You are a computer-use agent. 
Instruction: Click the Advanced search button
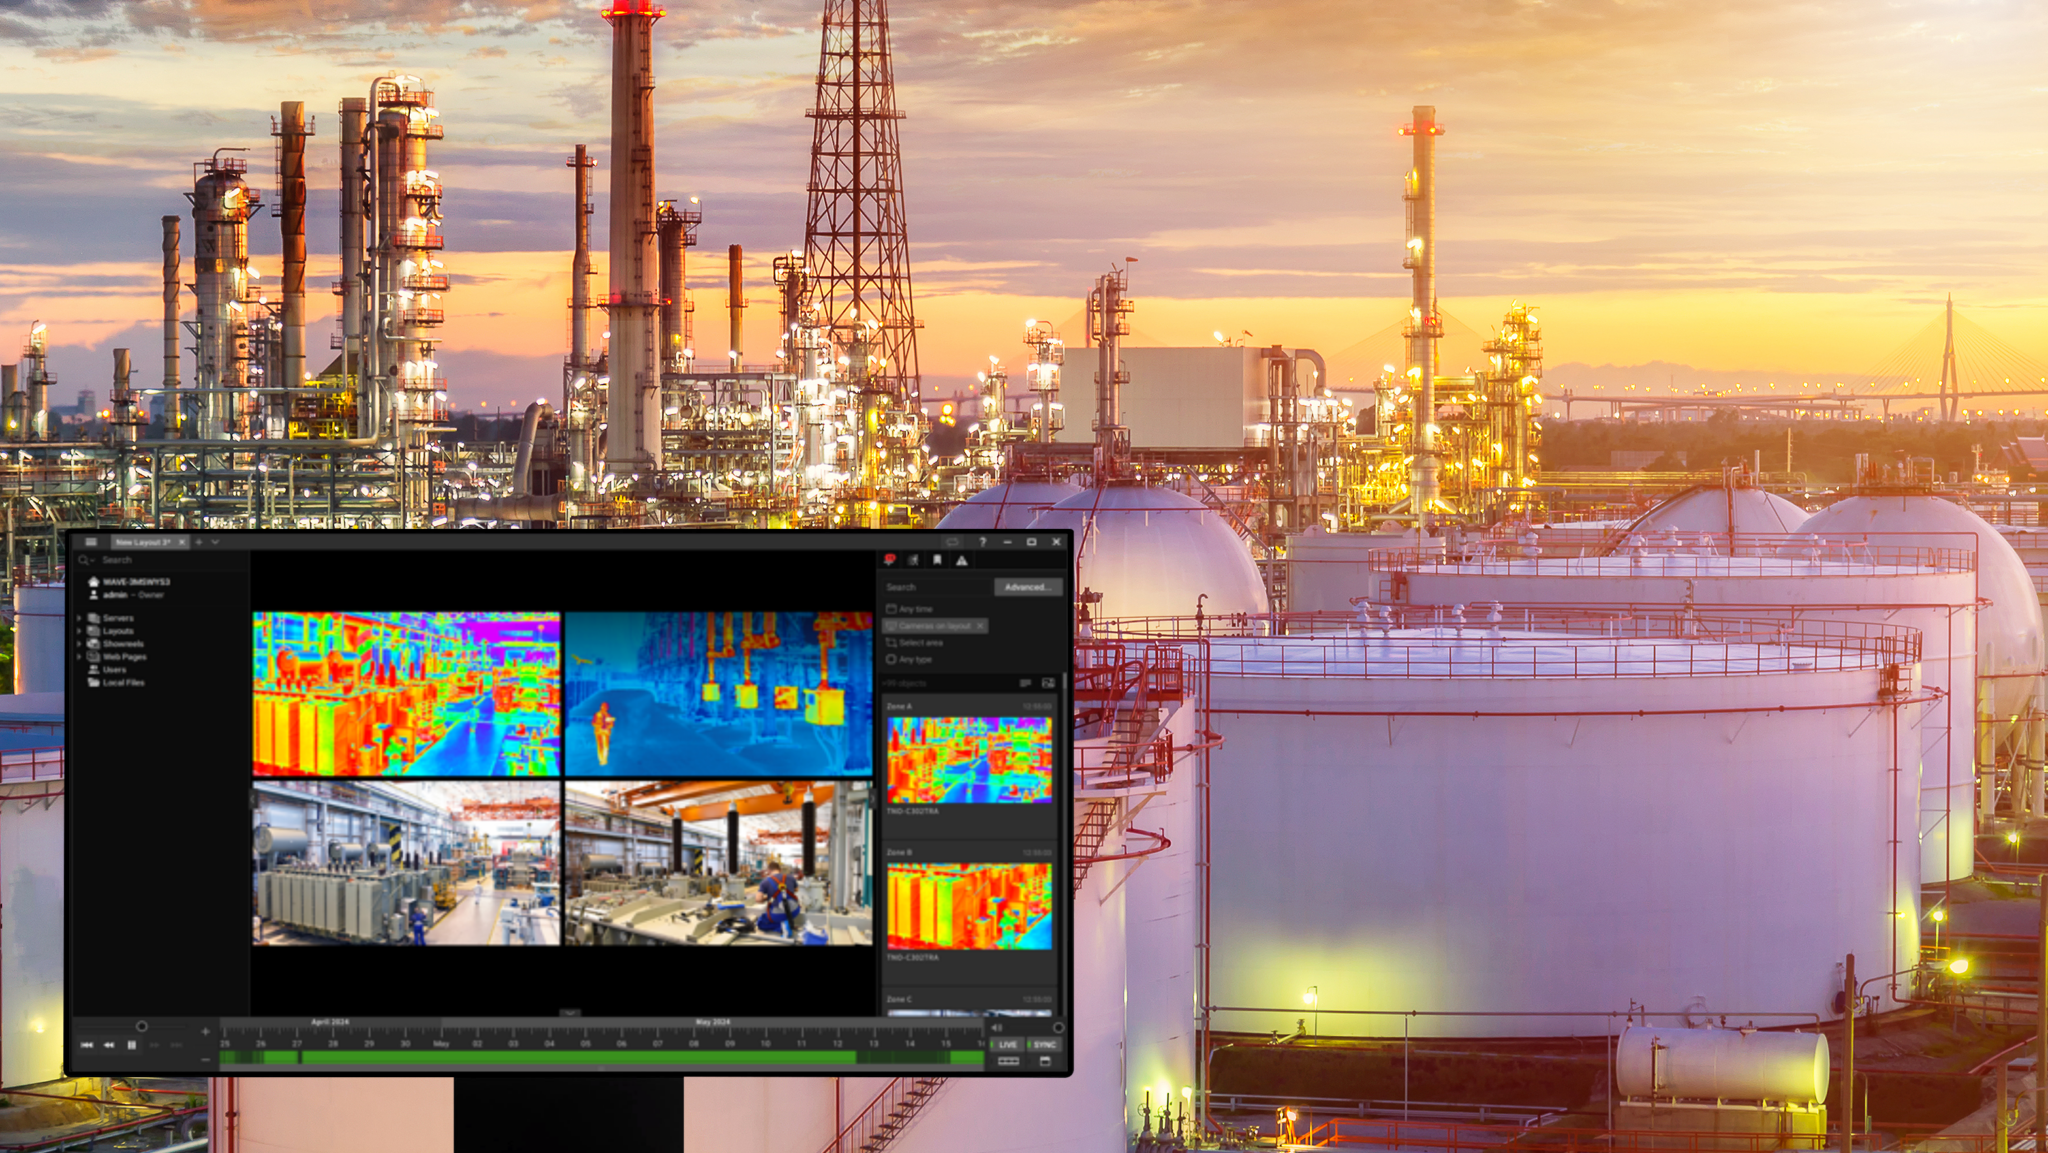[1029, 587]
